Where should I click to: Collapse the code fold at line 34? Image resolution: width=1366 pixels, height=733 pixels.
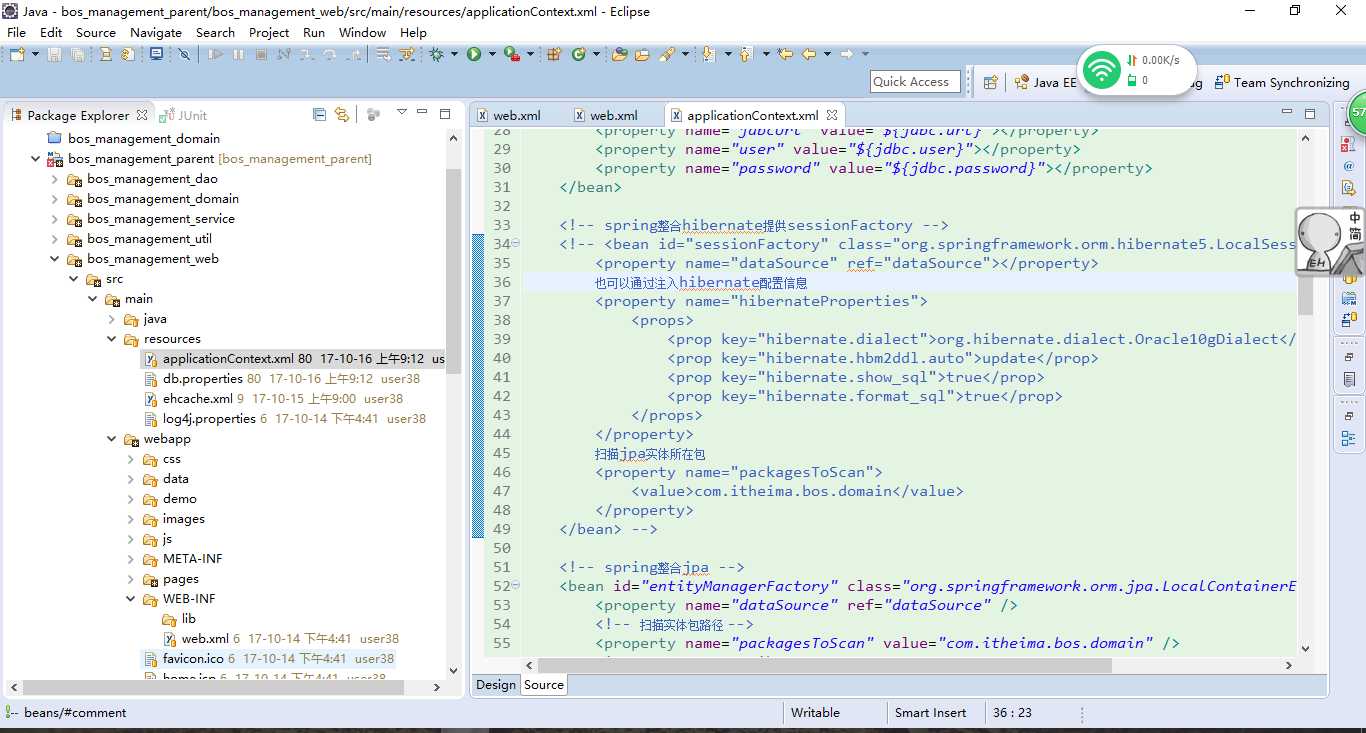[x=516, y=244]
